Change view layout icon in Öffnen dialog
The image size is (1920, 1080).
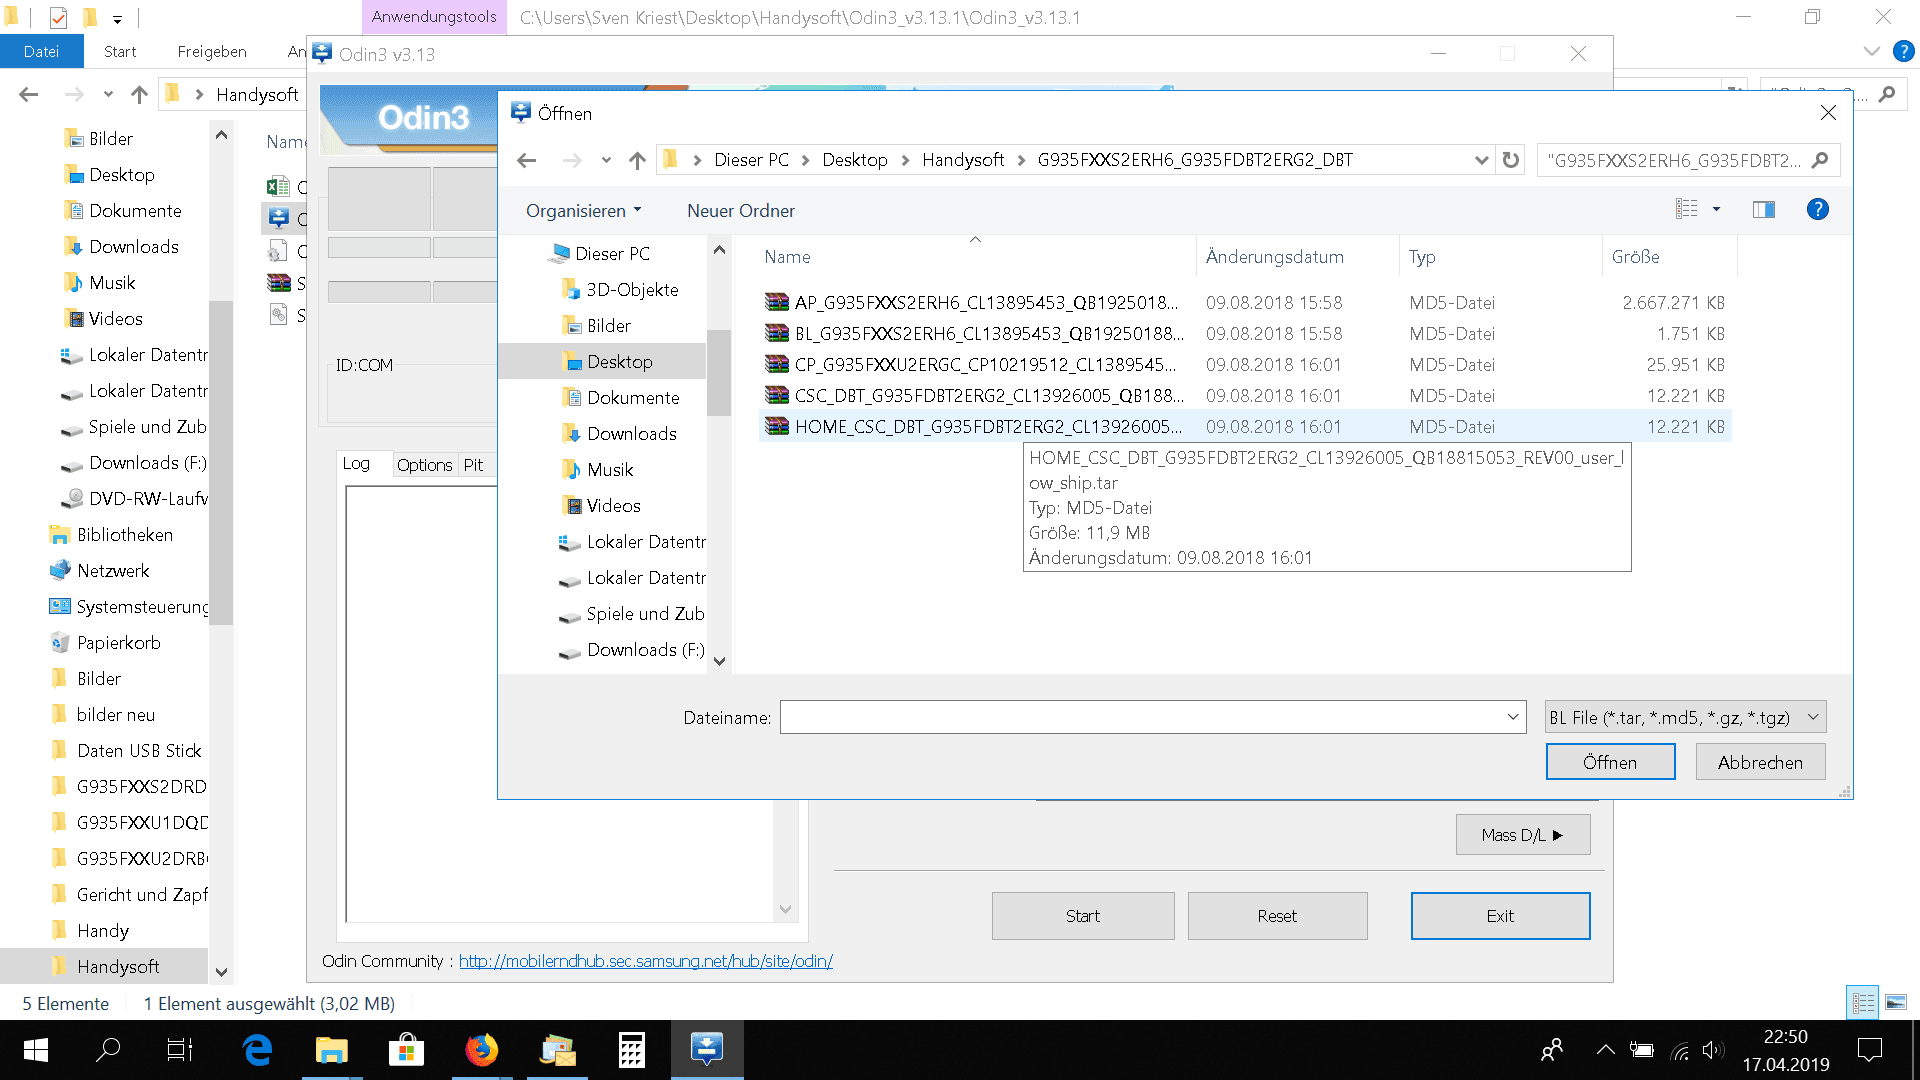click(x=1687, y=209)
